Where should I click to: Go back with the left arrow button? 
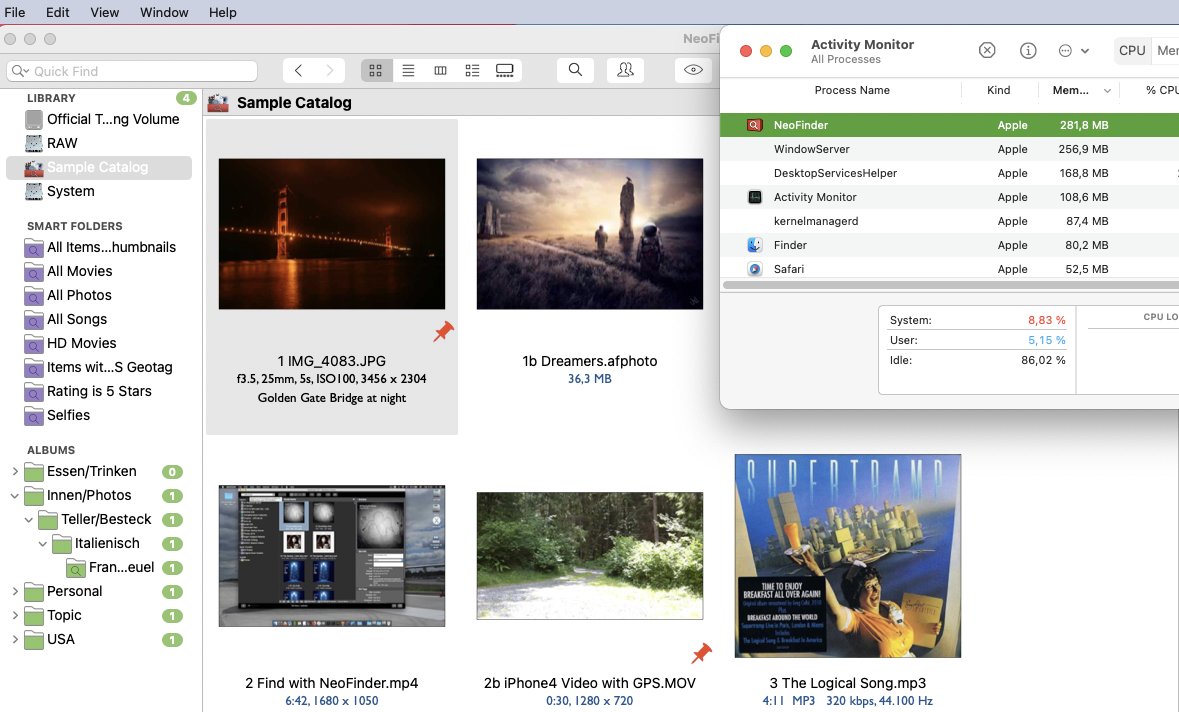[299, 71]
